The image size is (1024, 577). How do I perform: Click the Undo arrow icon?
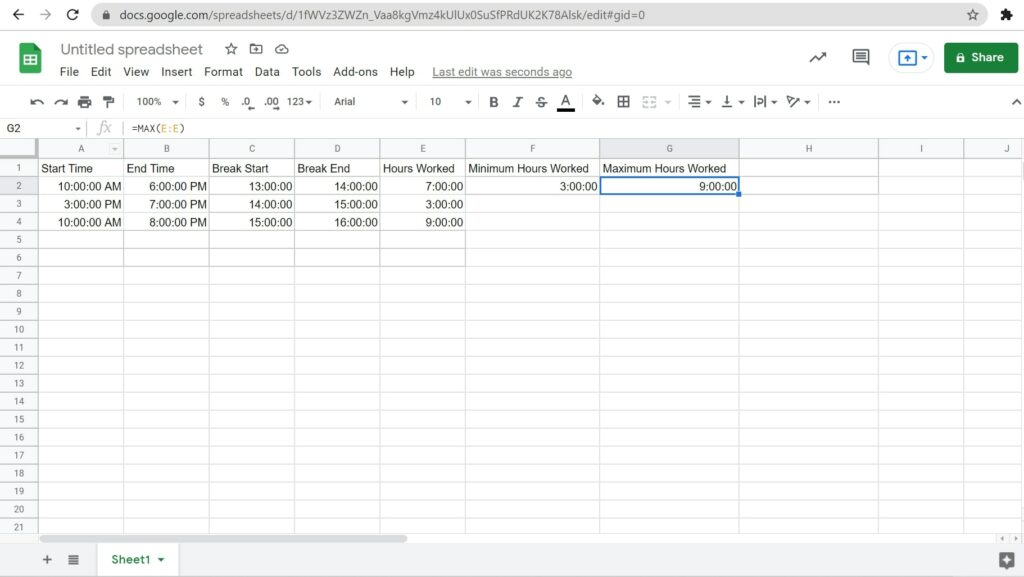(37, 102)
